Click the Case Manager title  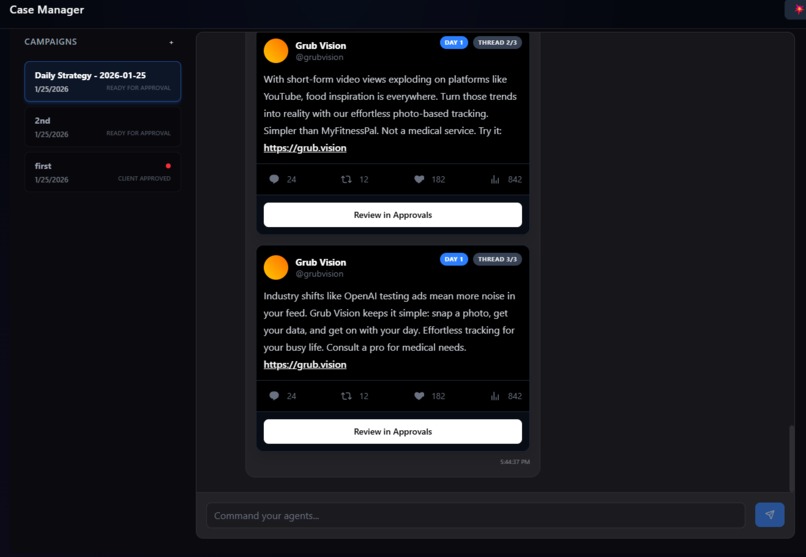pos(47,10)
